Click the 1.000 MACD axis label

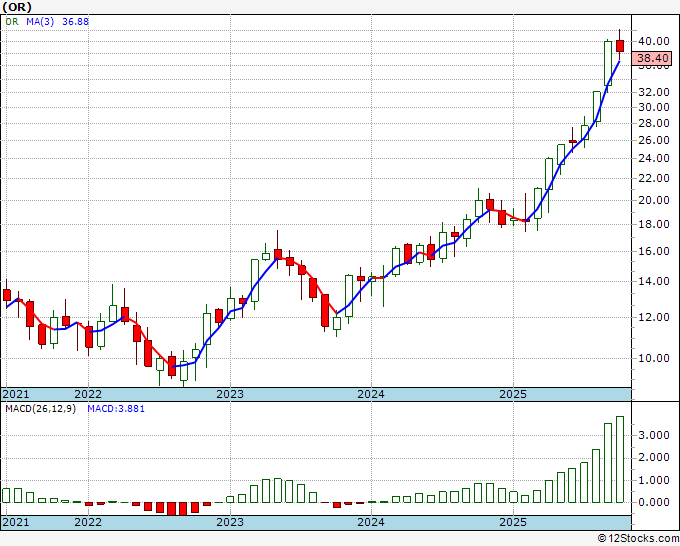click(653, 481)
